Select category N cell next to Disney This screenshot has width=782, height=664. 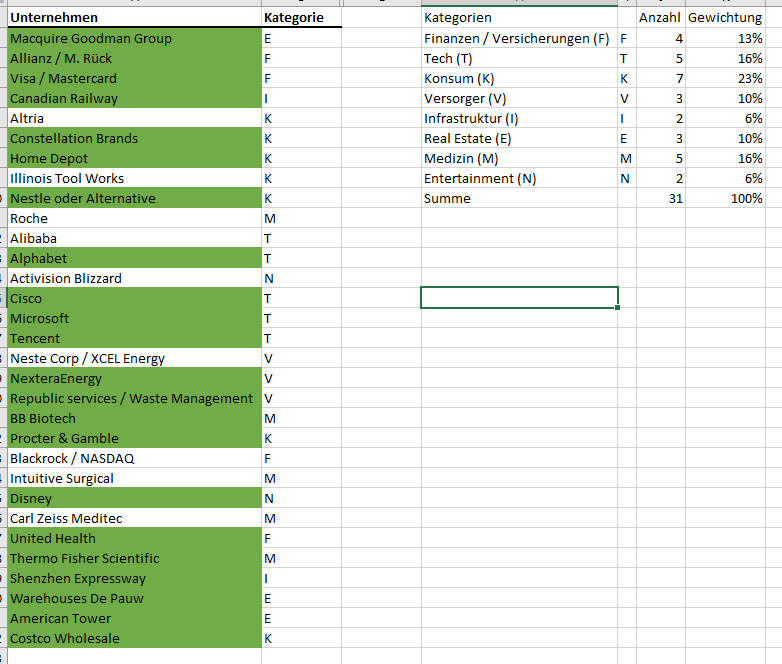click(302, 498)
